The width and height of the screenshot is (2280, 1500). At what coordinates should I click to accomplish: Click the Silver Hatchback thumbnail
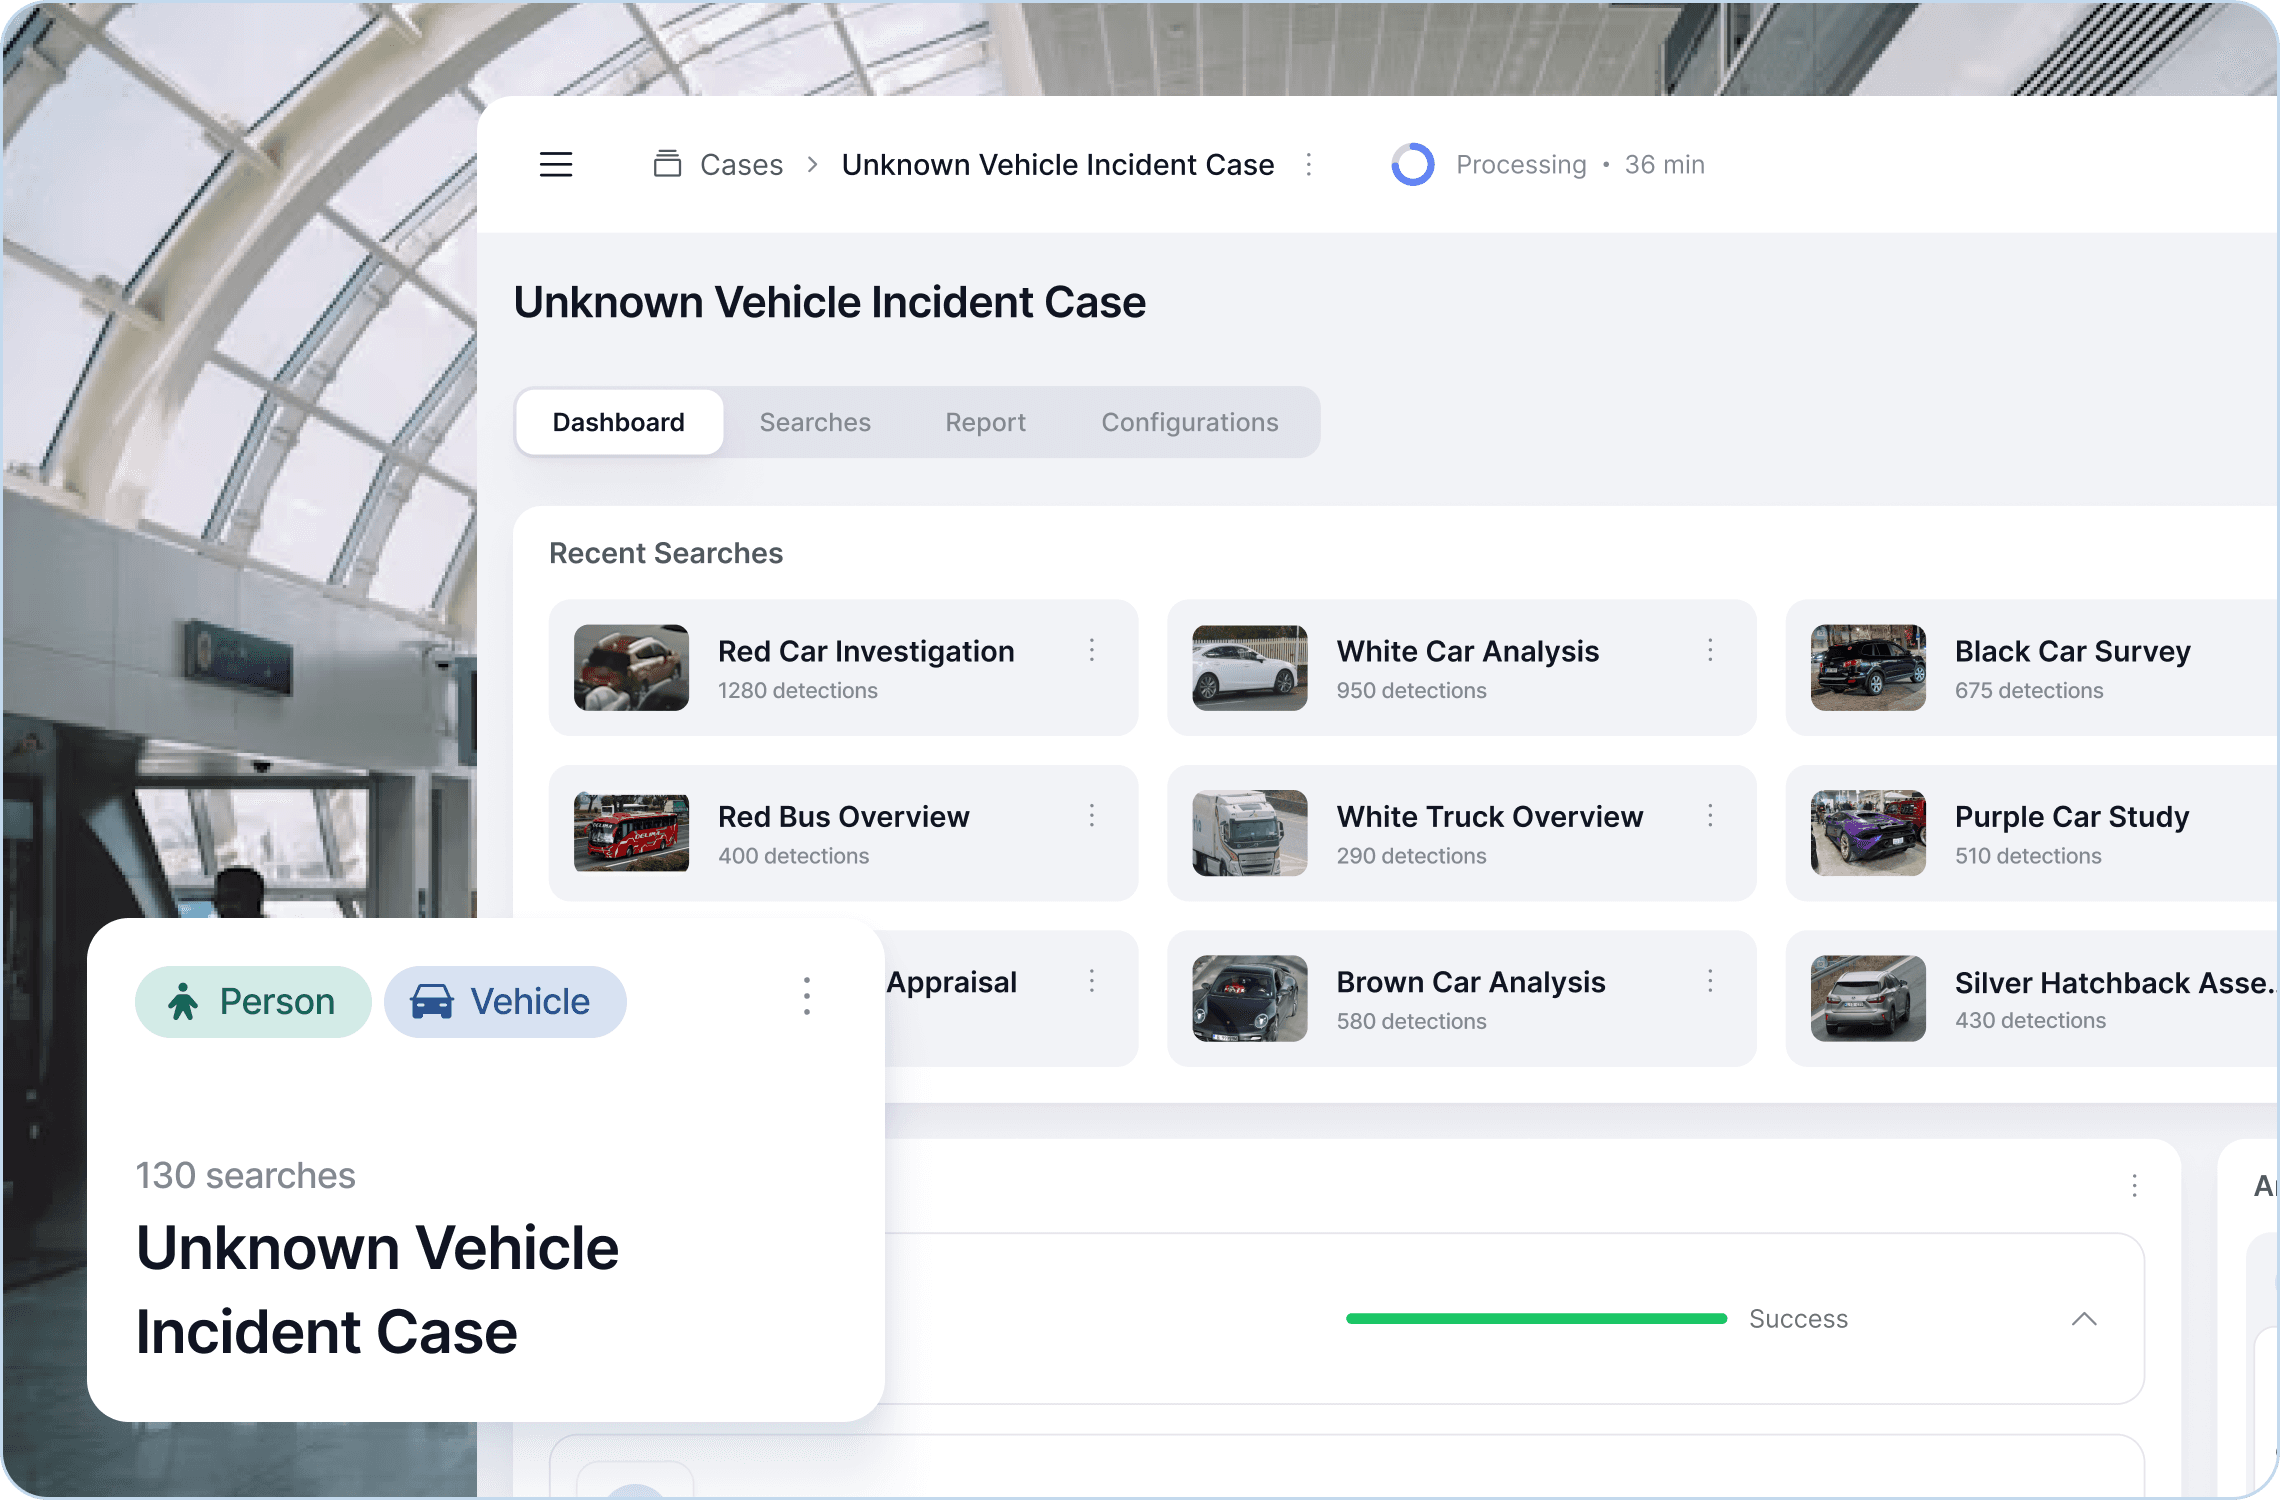pos(1868,998)
